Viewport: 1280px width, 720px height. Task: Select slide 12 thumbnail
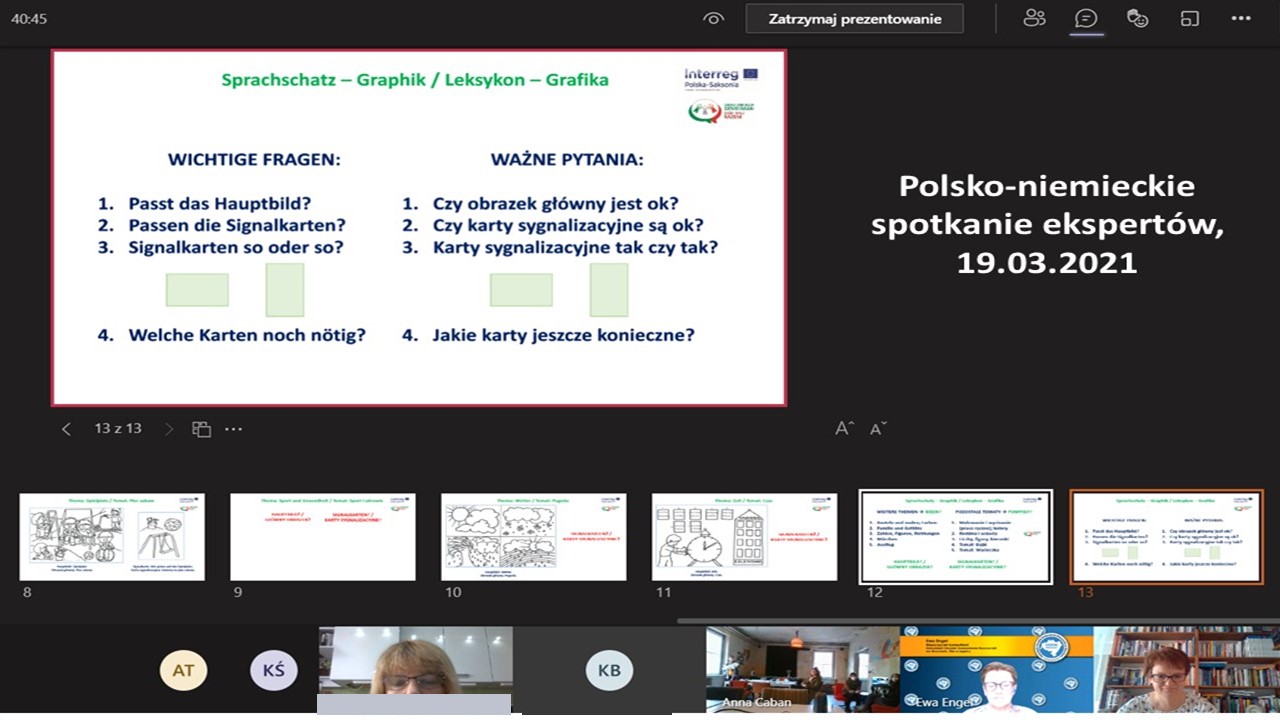956,537
